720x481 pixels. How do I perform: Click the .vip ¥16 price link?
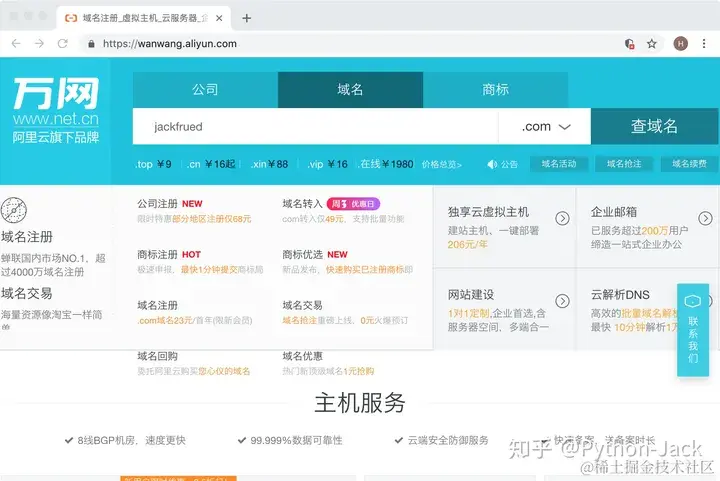click(x=327, y=164)
